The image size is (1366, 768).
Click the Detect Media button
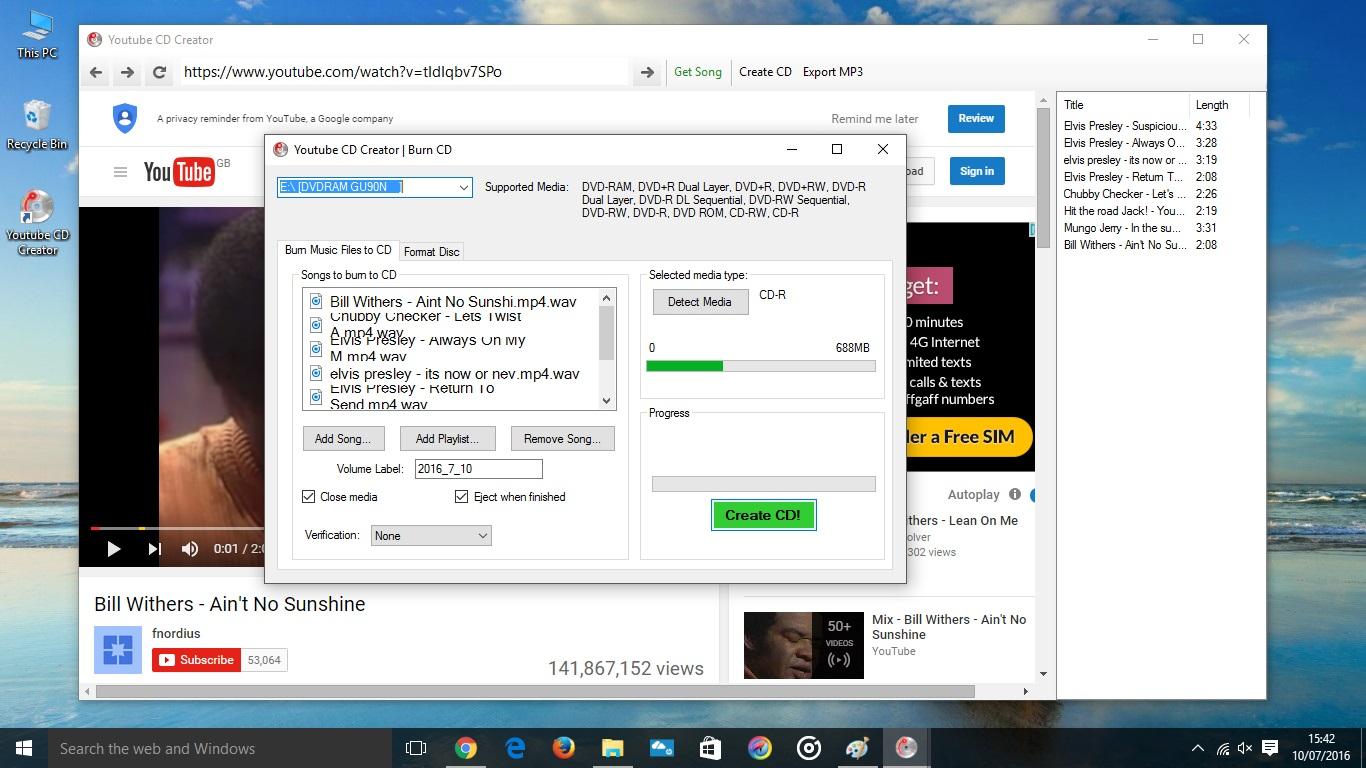click(x=700, y=302)
